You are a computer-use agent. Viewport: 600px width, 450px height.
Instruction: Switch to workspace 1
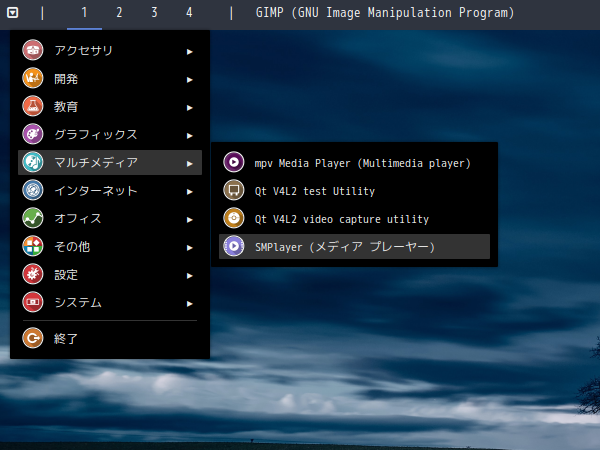[x=84, y=13]
